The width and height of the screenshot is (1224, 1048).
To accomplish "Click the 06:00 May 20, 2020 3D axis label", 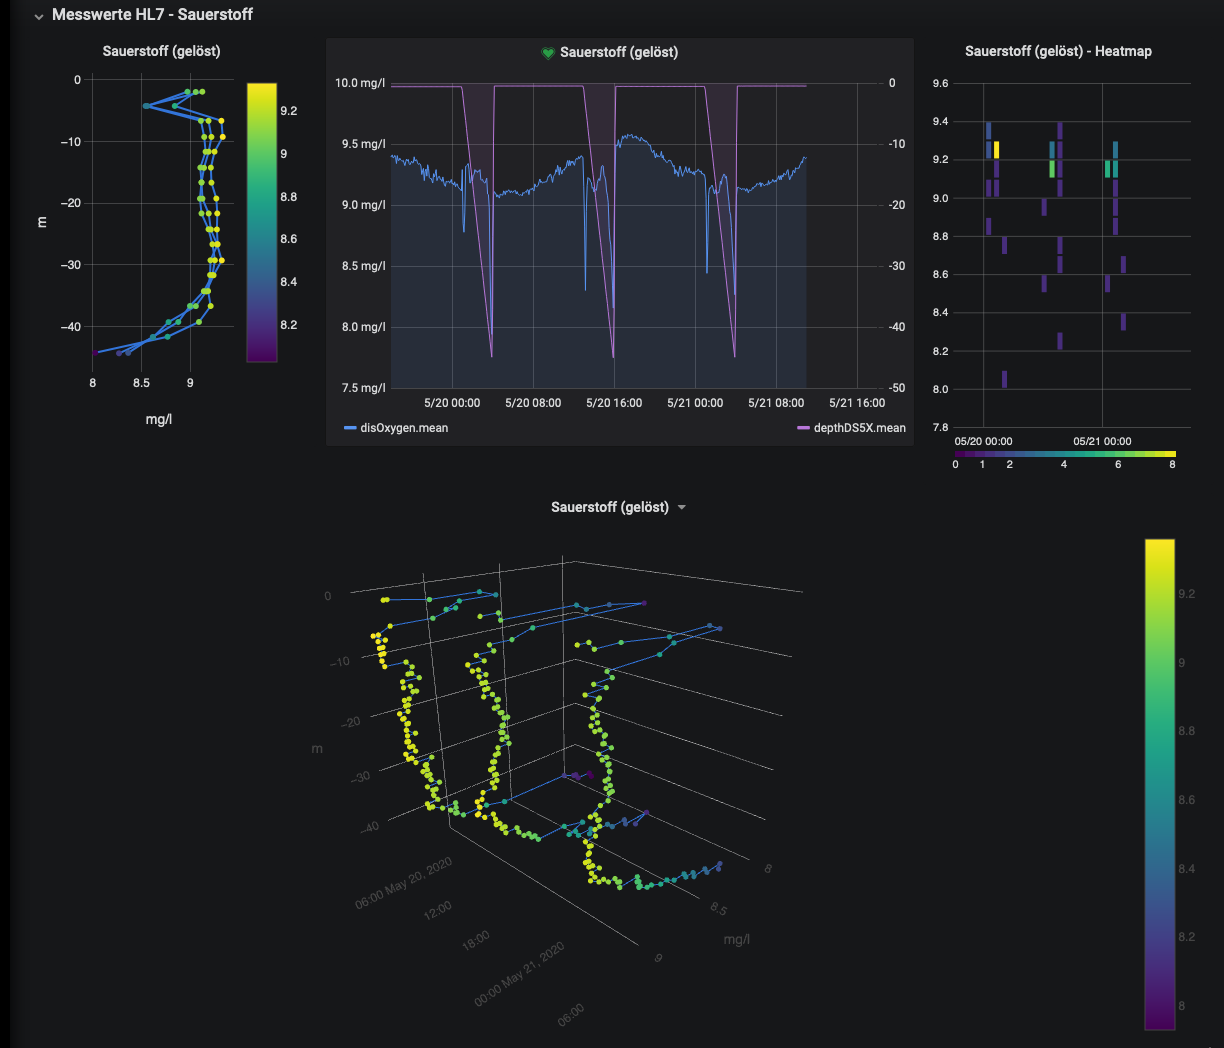I will point(403,883).
